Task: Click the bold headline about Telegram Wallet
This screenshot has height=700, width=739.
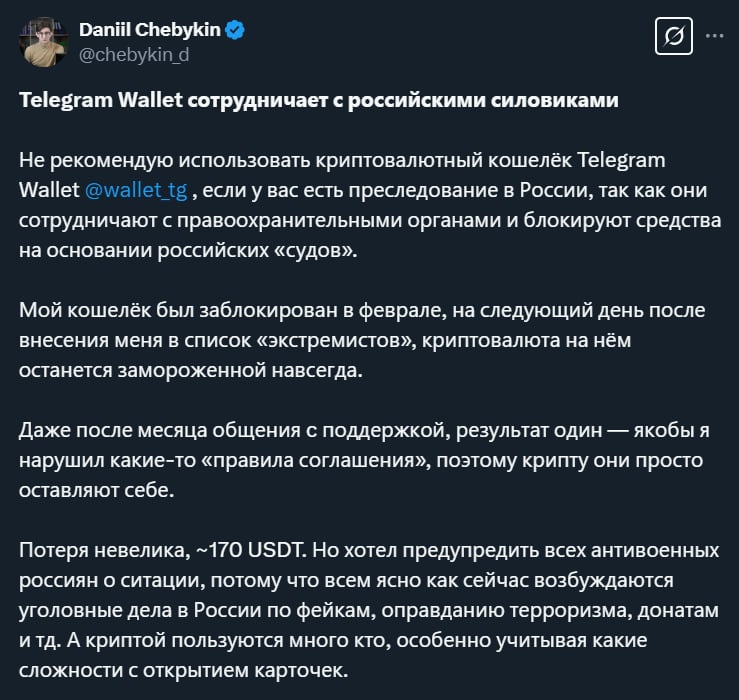Action: pyautogui.click(x=319, y=101)
